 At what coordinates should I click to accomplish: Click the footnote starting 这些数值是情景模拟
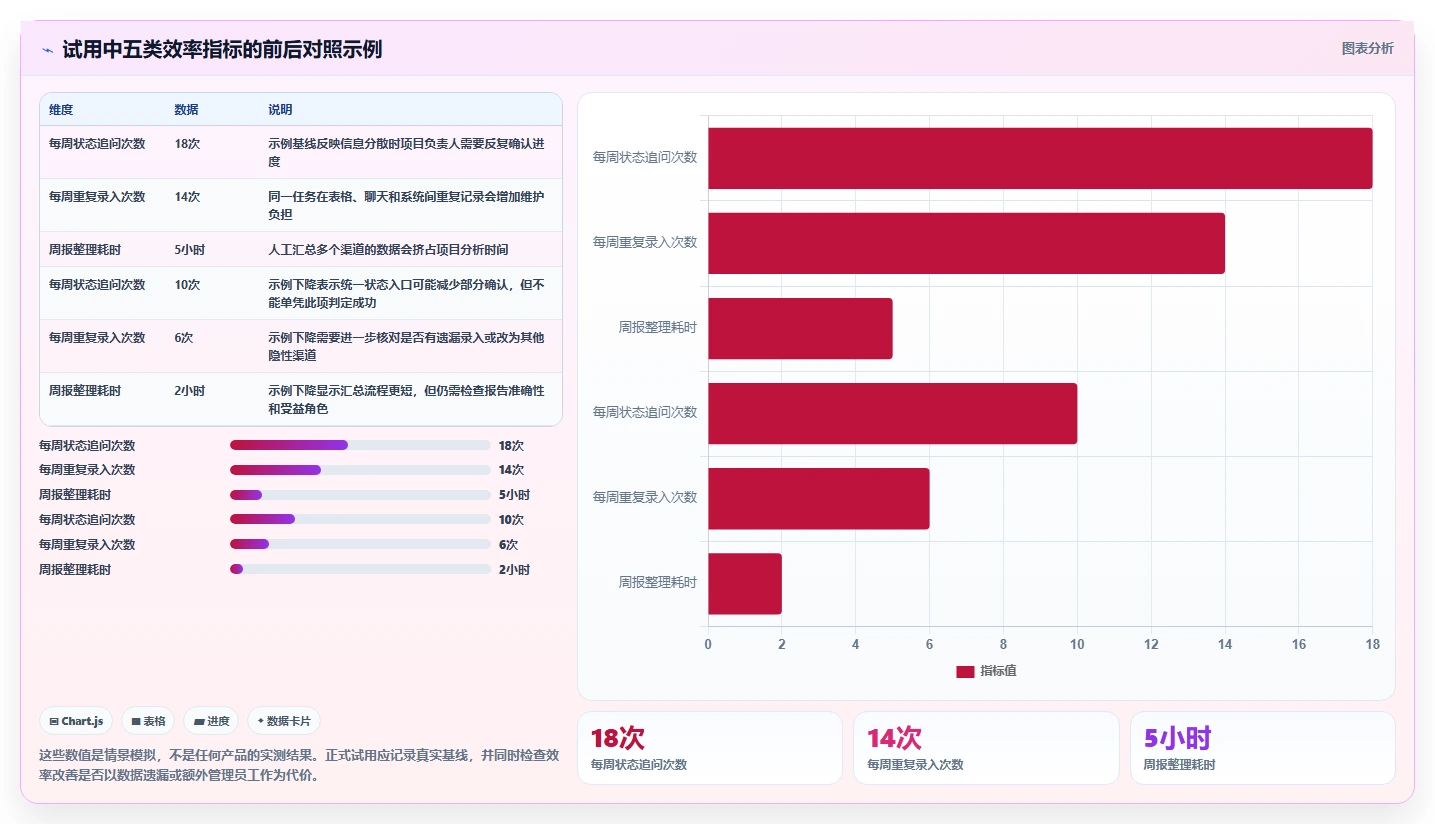click(299, 765)
